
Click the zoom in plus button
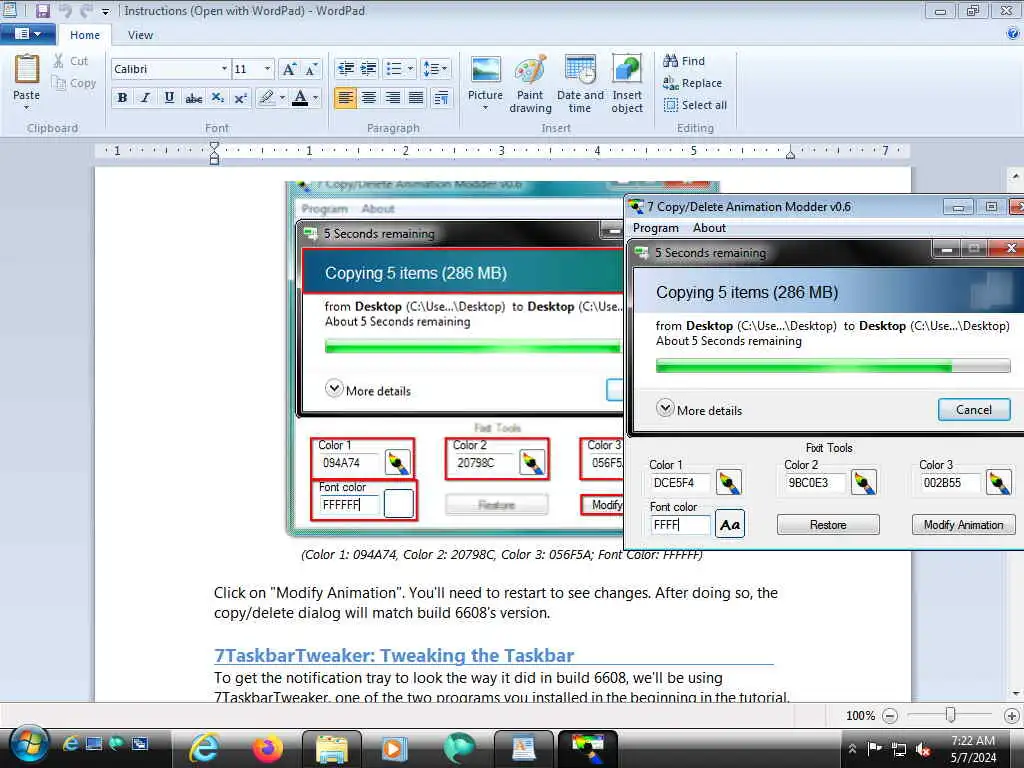[1012, 716]
